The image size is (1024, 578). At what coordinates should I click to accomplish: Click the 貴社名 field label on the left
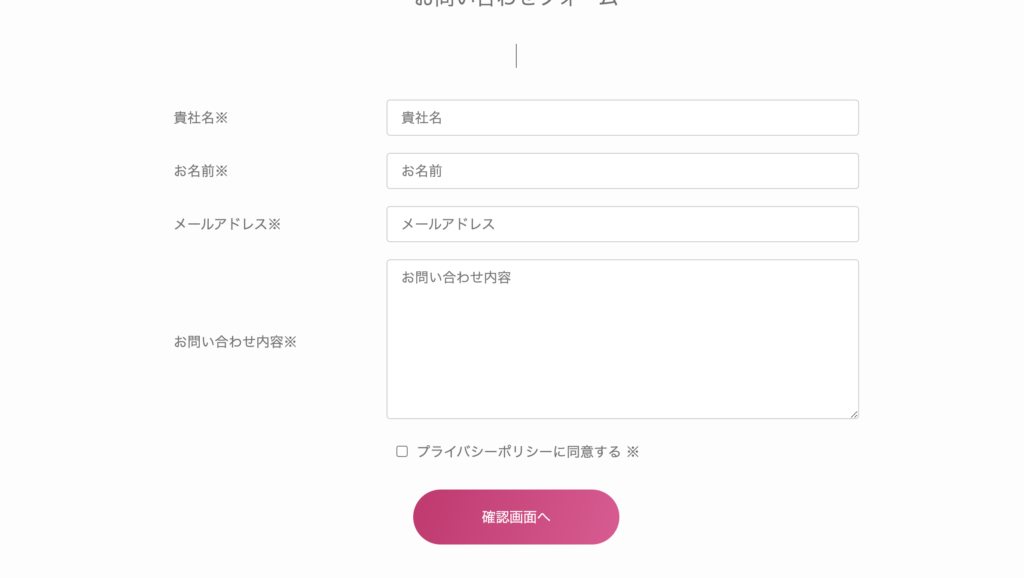tap(194, 118)
